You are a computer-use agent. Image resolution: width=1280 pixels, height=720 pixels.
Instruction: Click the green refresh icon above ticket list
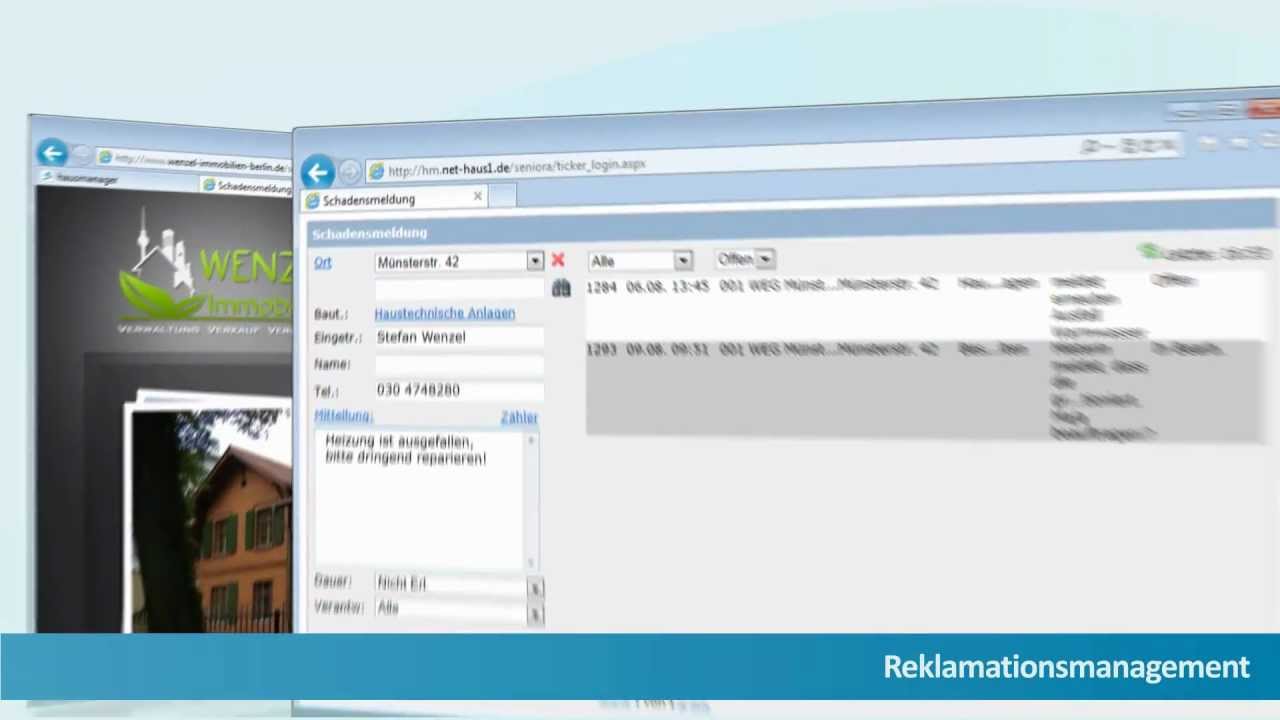(1149, 251)
